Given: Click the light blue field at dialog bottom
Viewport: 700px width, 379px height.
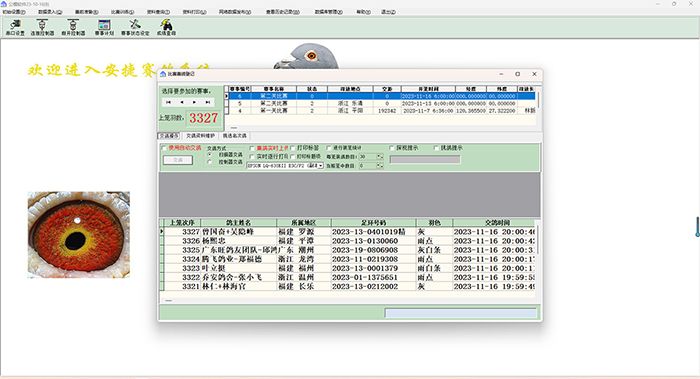Looking at the screenshot, I should click(x=461, y=313).
